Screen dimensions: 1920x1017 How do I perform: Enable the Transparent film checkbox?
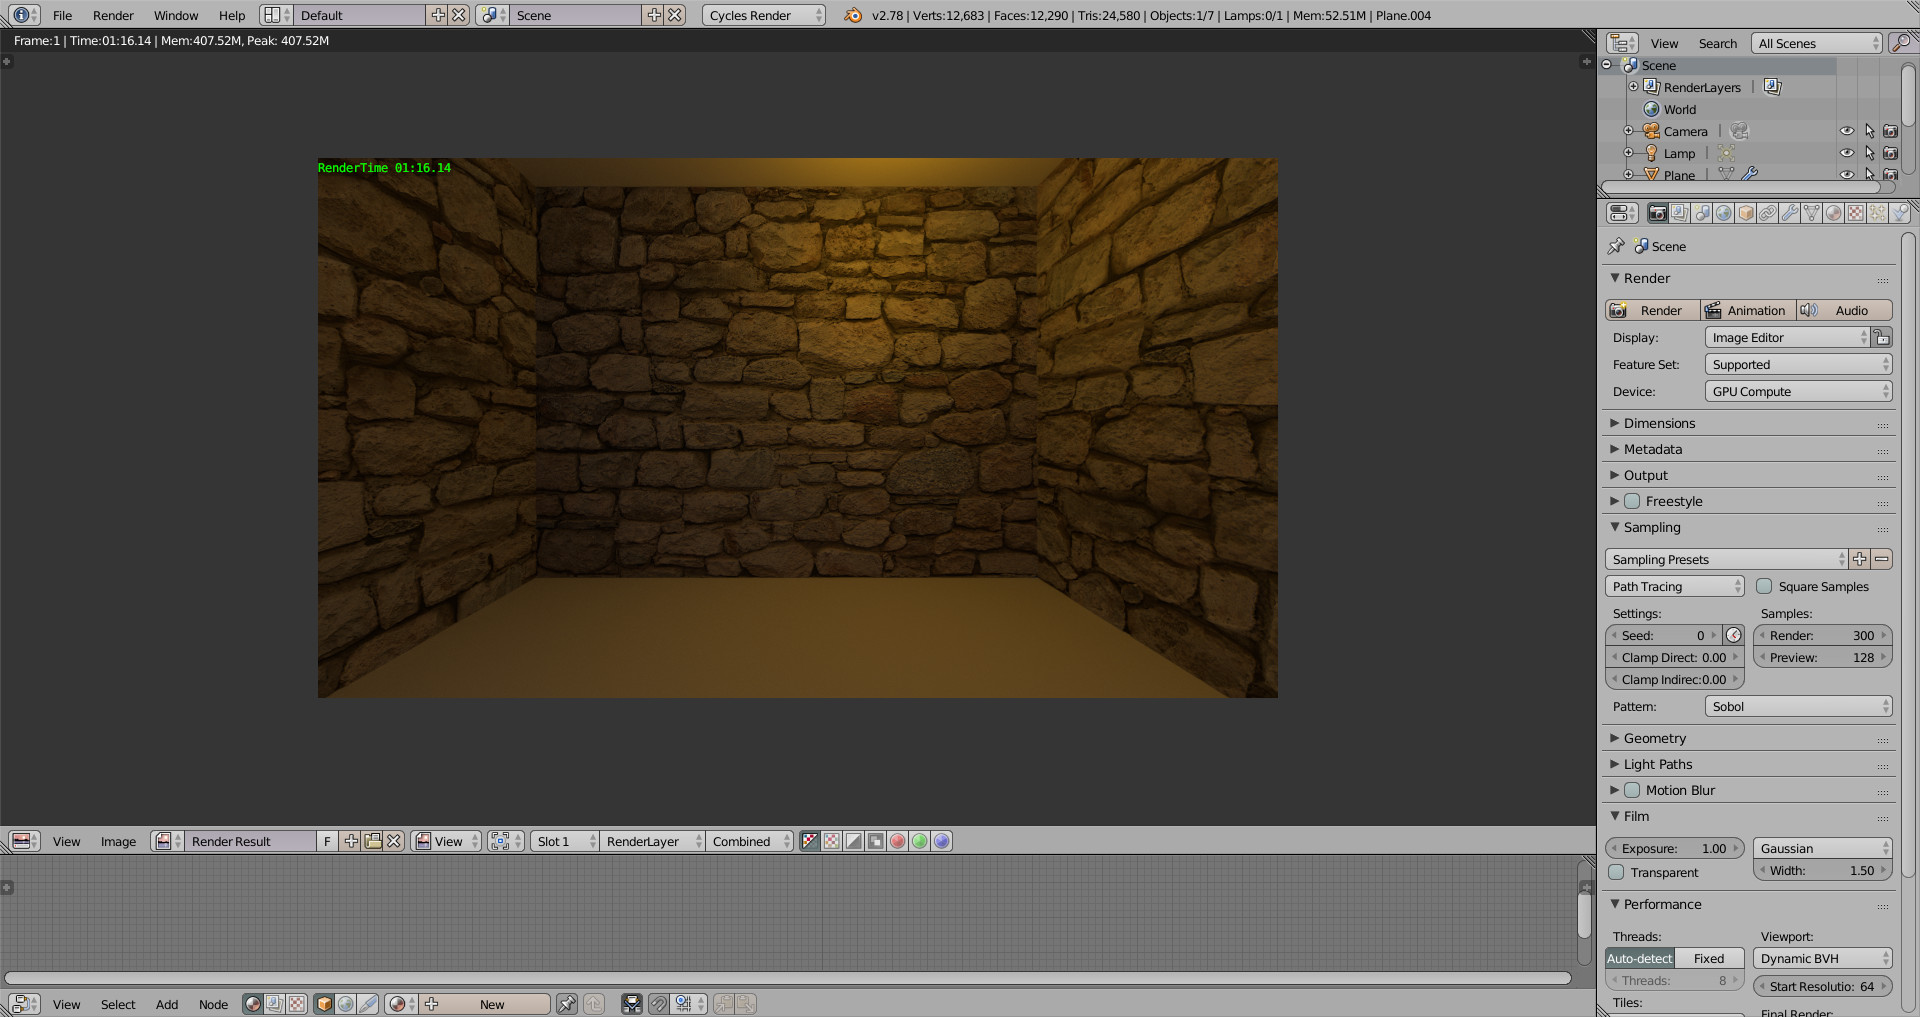1616,873
